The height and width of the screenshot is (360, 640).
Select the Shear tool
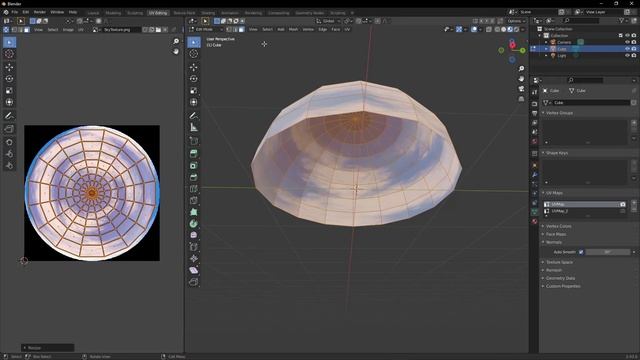[194, 270]
